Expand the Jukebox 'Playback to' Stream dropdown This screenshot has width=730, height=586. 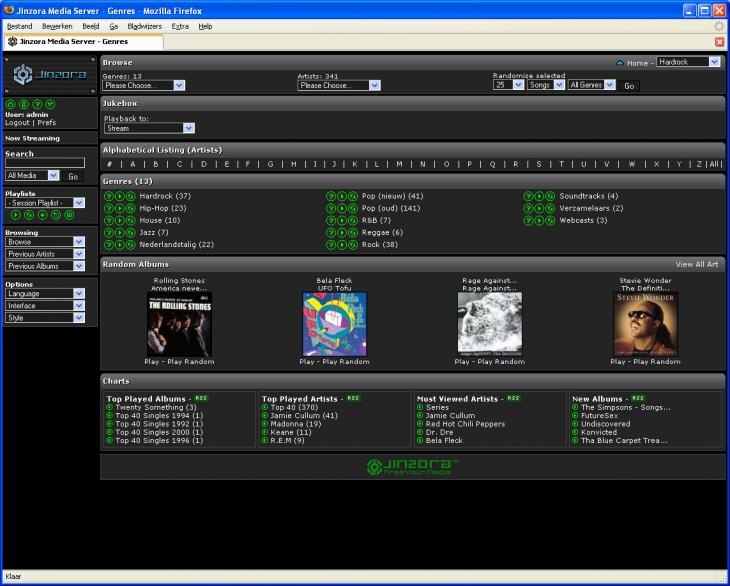click(x=149, y=128)
